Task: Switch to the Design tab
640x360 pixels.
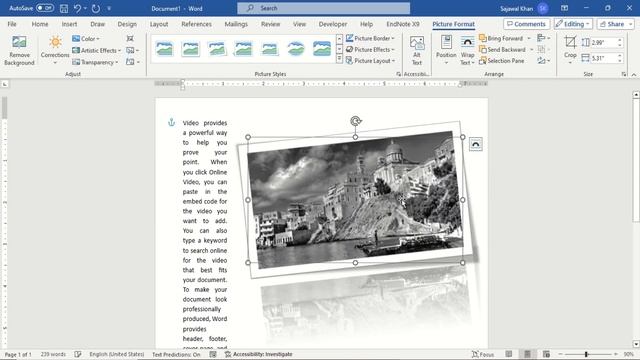Action: click(x=127, y=24)
